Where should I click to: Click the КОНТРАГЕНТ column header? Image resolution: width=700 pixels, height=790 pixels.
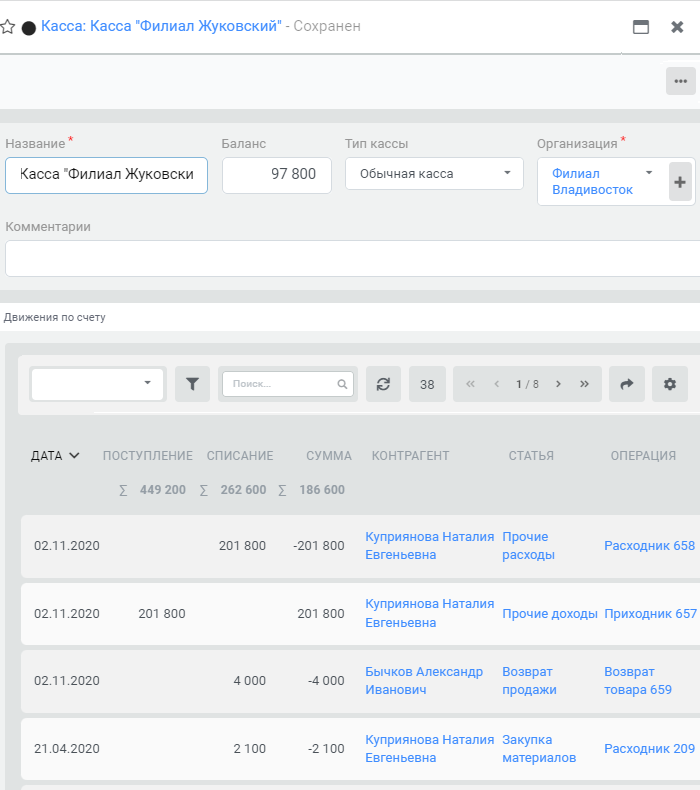tap(410, 455)
